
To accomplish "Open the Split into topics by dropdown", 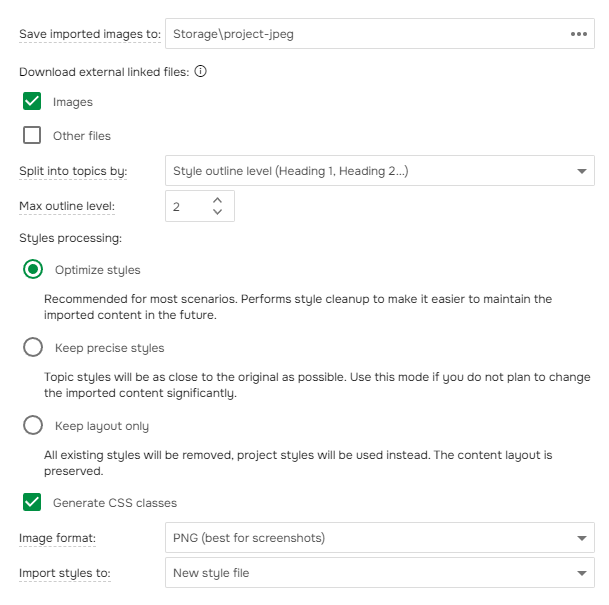I will point(380,171).
